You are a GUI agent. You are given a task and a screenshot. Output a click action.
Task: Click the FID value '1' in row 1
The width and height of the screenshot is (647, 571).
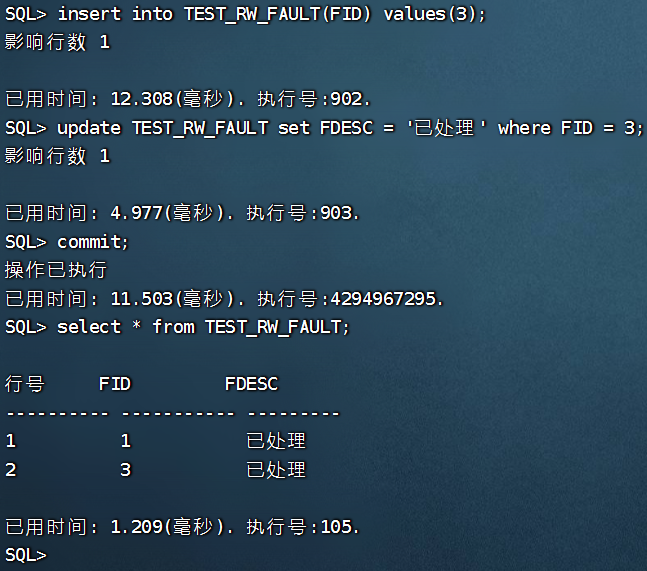point(126,441)
